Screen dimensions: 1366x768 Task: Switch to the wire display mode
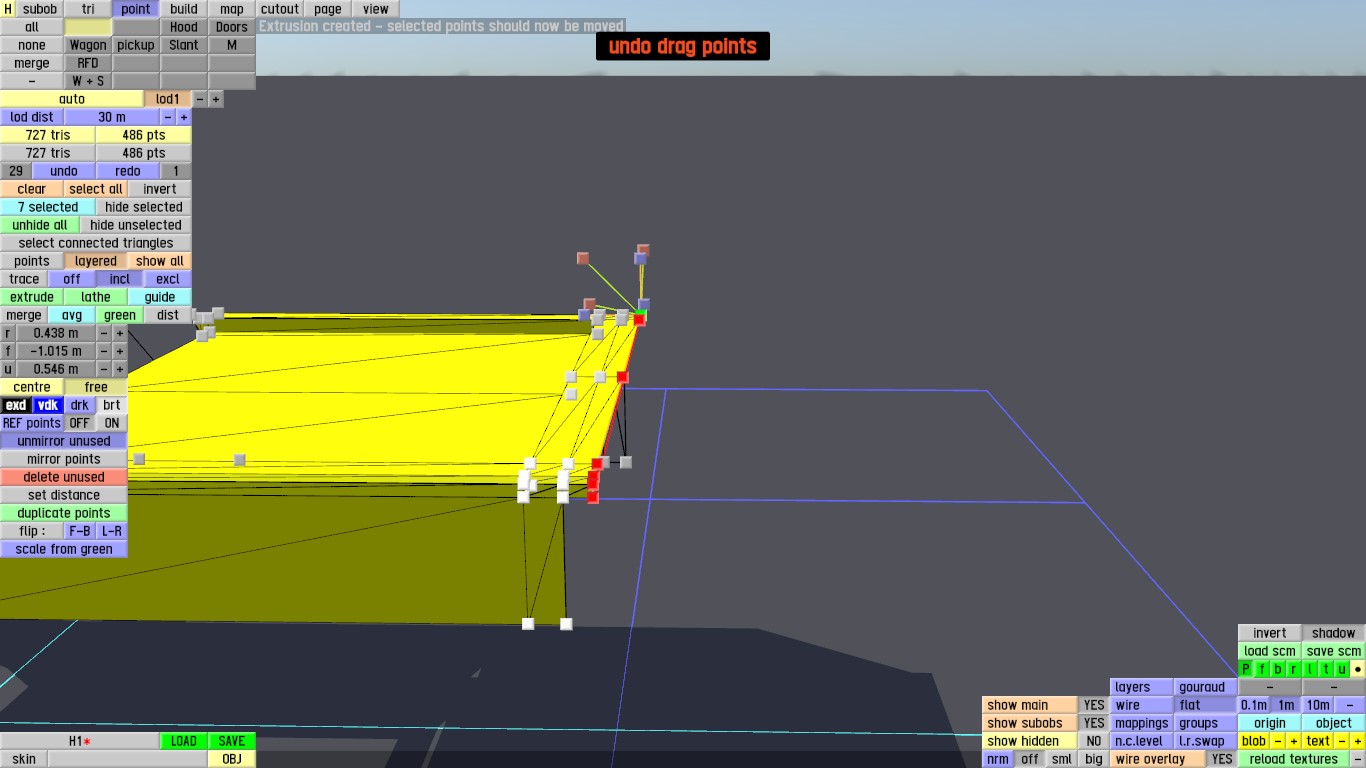pyautogui.click(x=1142, y=705)
